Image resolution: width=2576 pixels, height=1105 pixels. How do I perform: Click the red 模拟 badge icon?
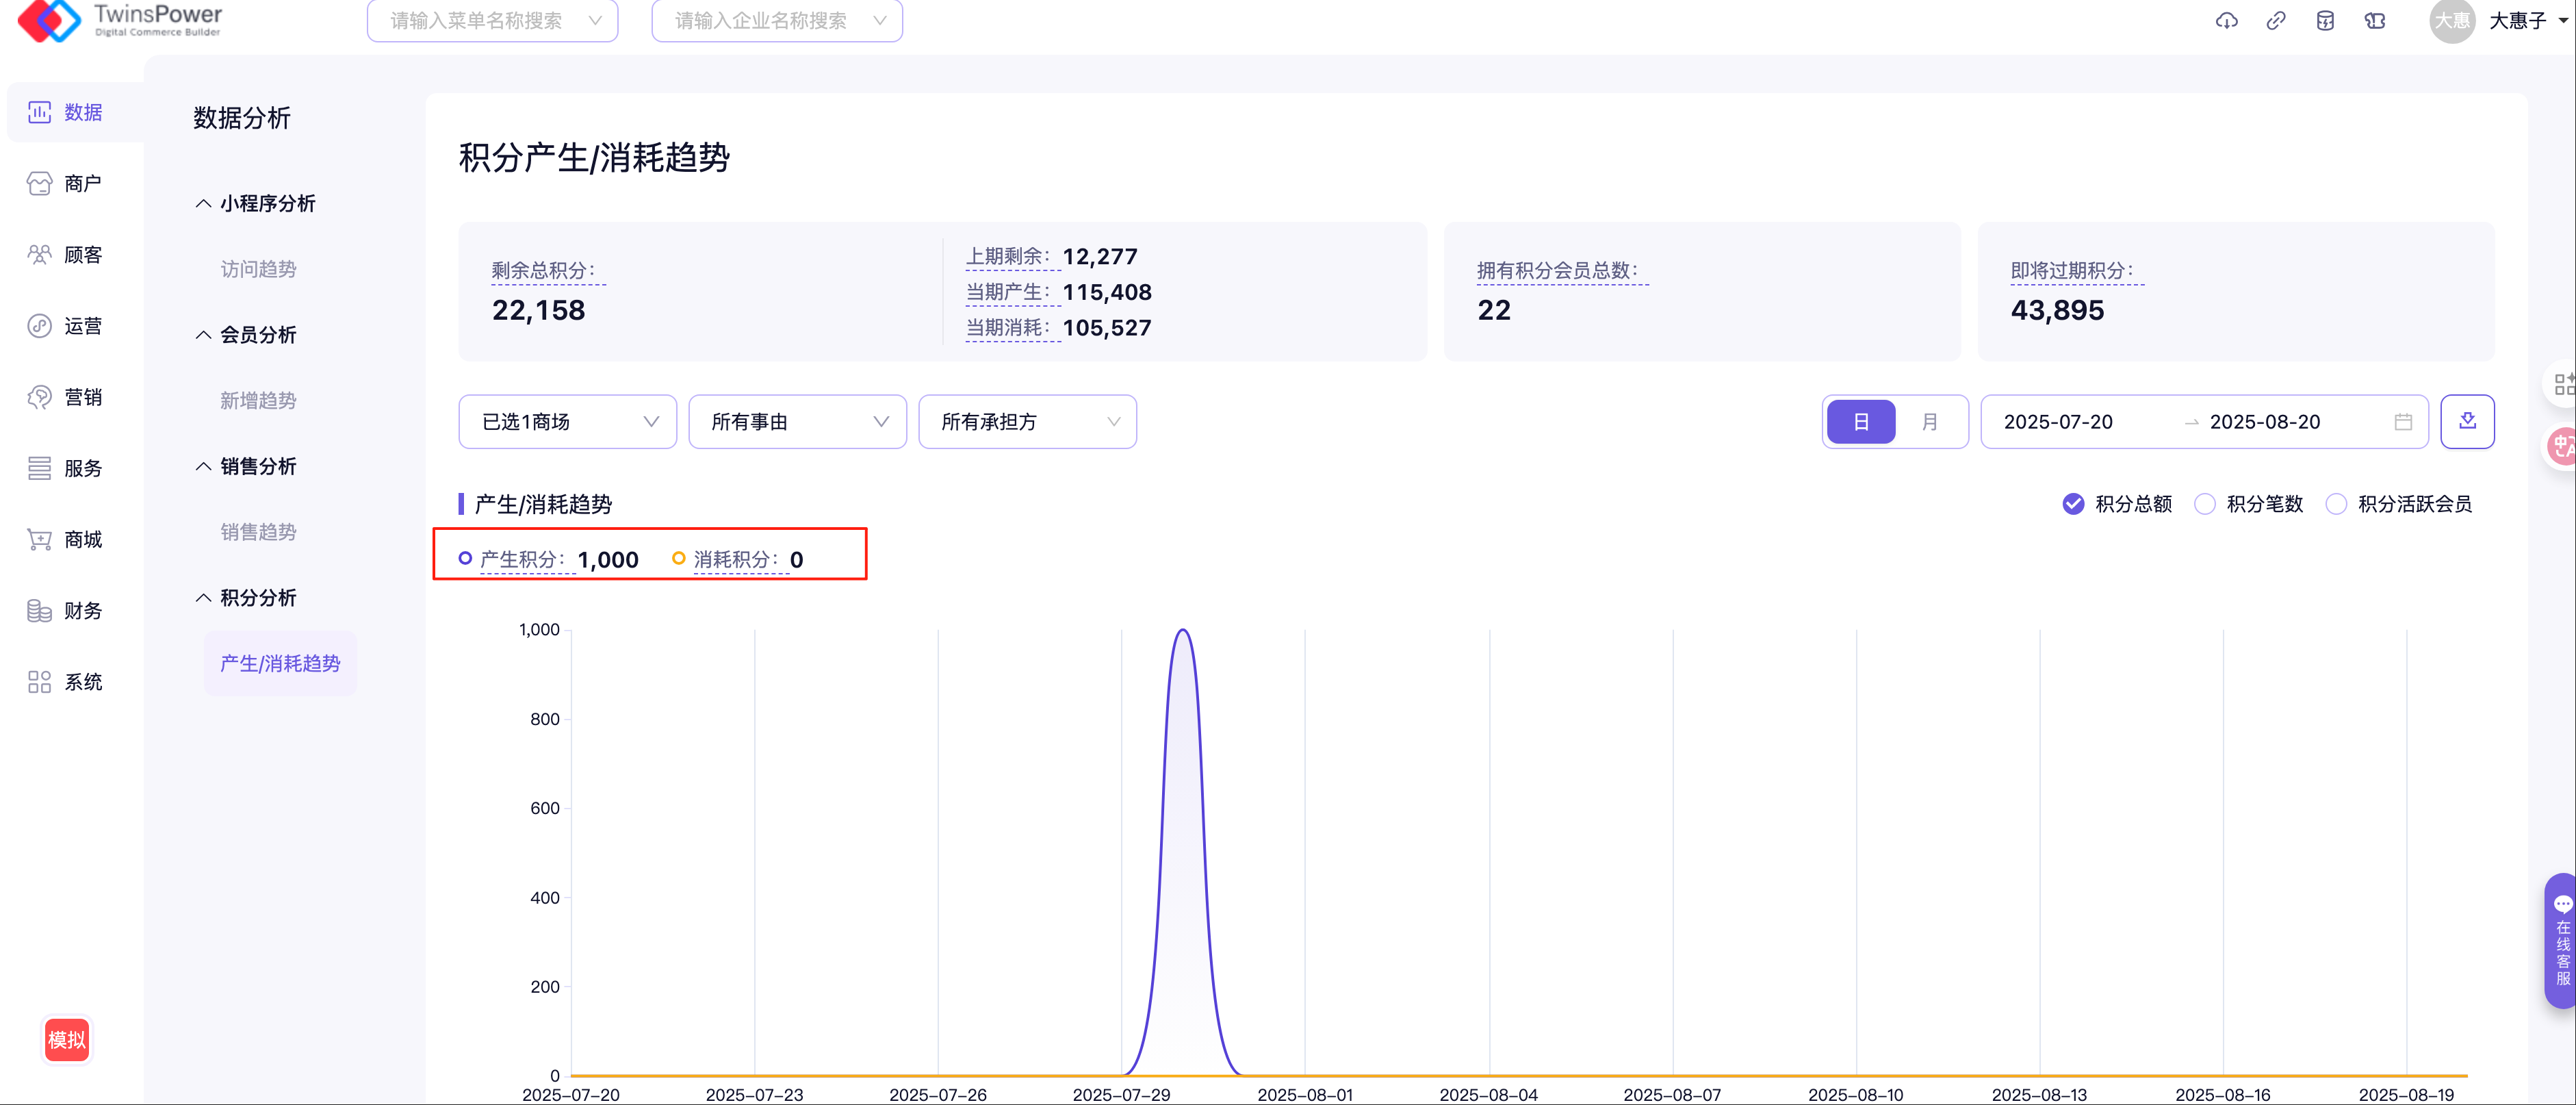point(67,1040)
